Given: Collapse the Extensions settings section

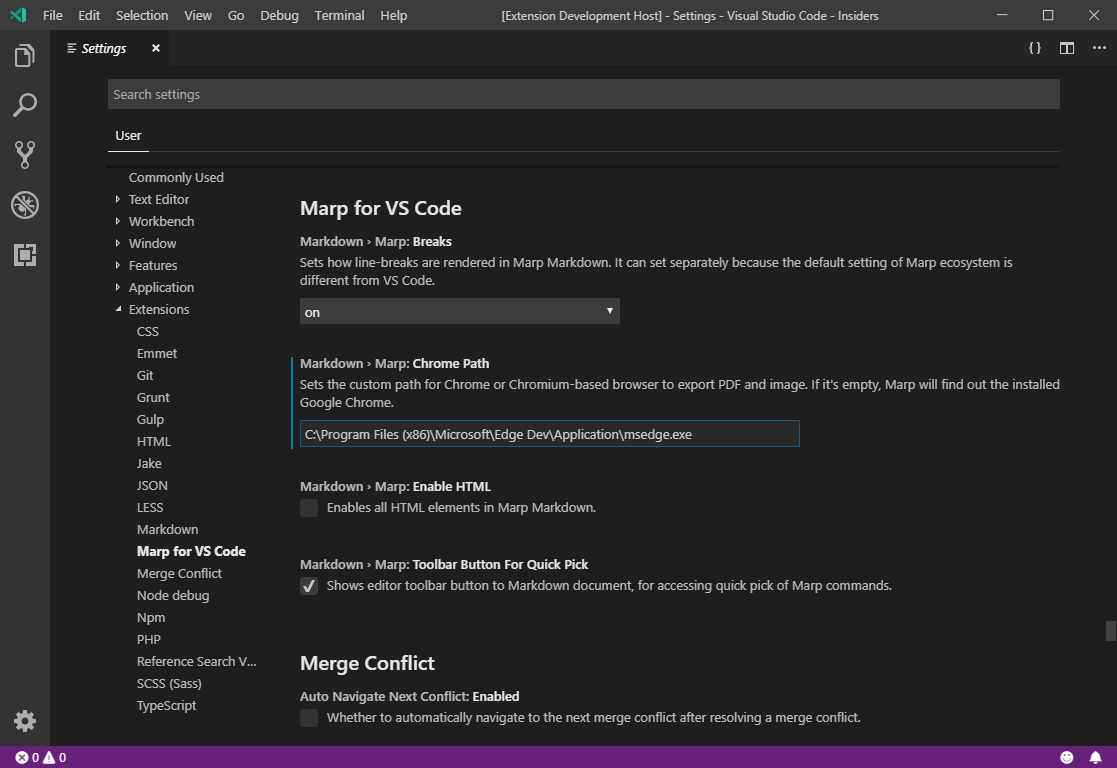Looking at the screenshot, I should click(159, 309).
